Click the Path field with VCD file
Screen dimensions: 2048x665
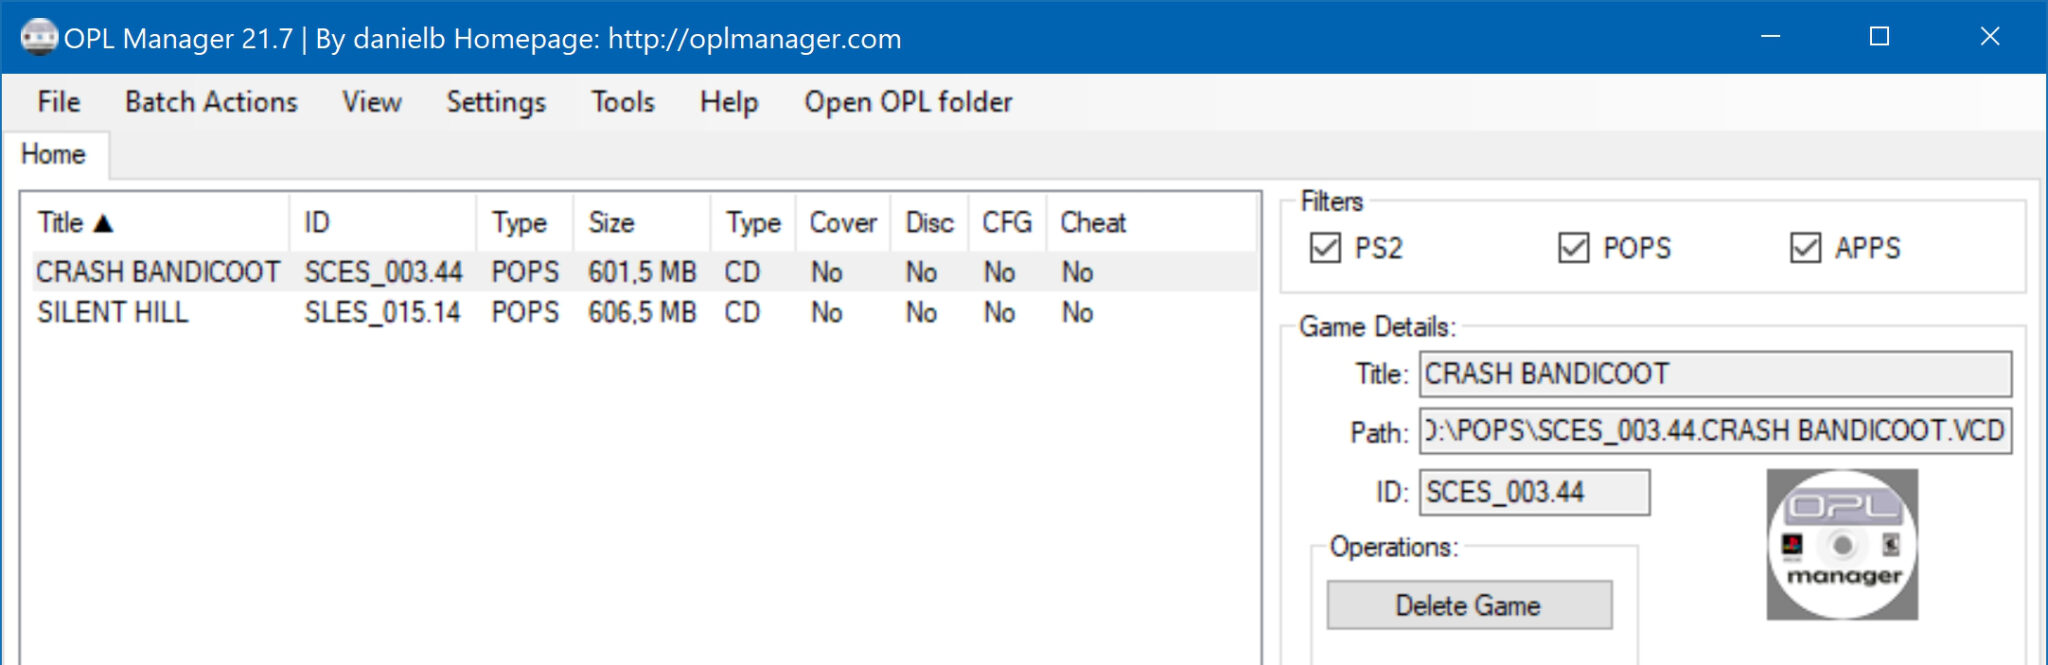(x=1714, y=431)
